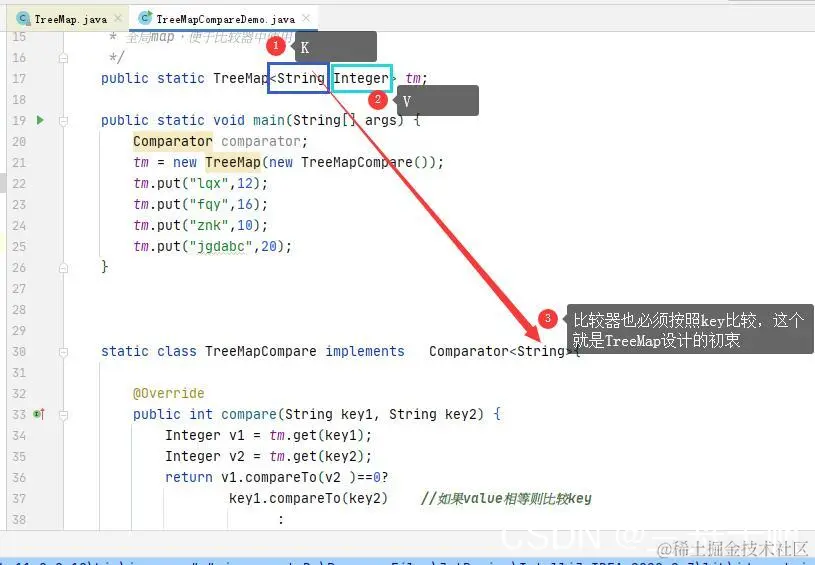
Task: Click the Integer type parameter on line 17
Action: (x=361, y=78)
